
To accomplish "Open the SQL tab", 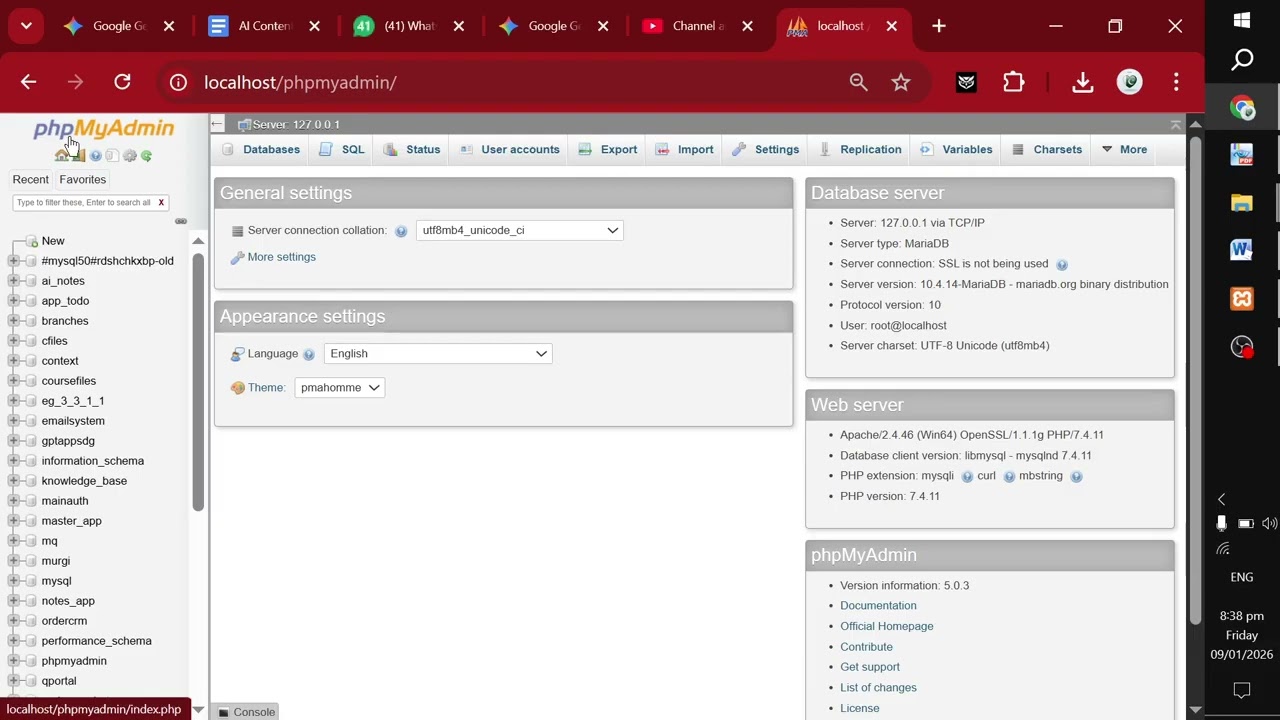I will pyautogui.click(x=342, y=150).
